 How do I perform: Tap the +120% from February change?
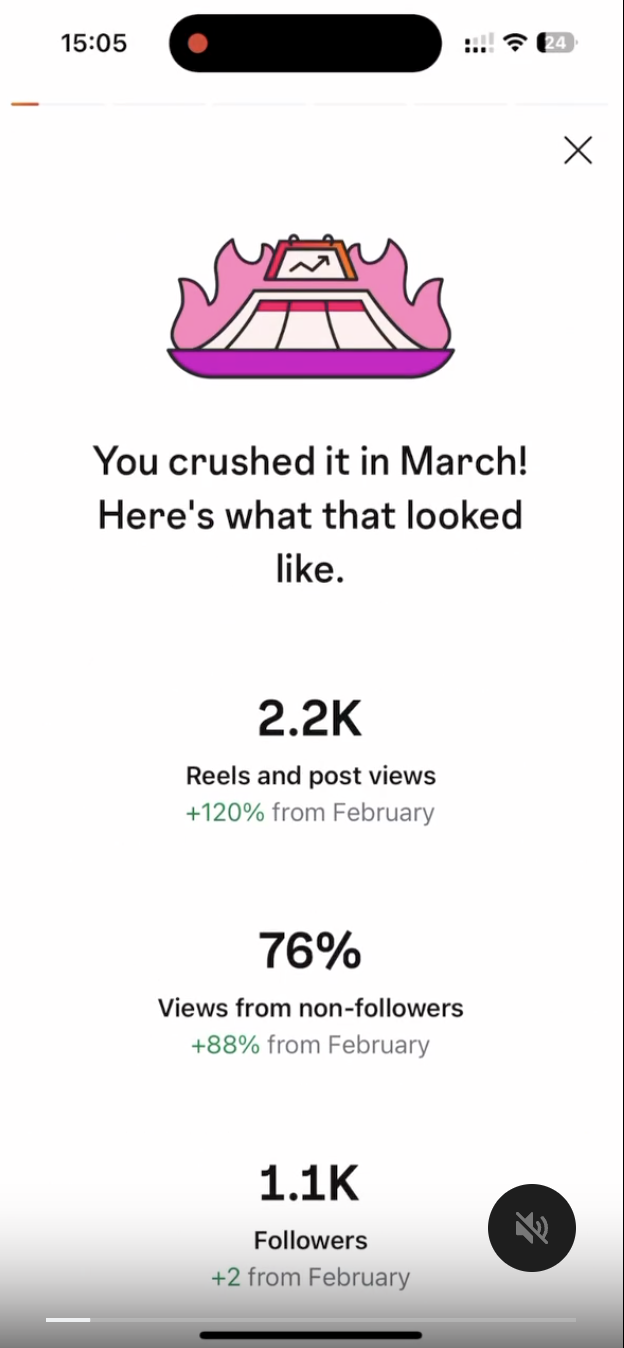point(310,812)
